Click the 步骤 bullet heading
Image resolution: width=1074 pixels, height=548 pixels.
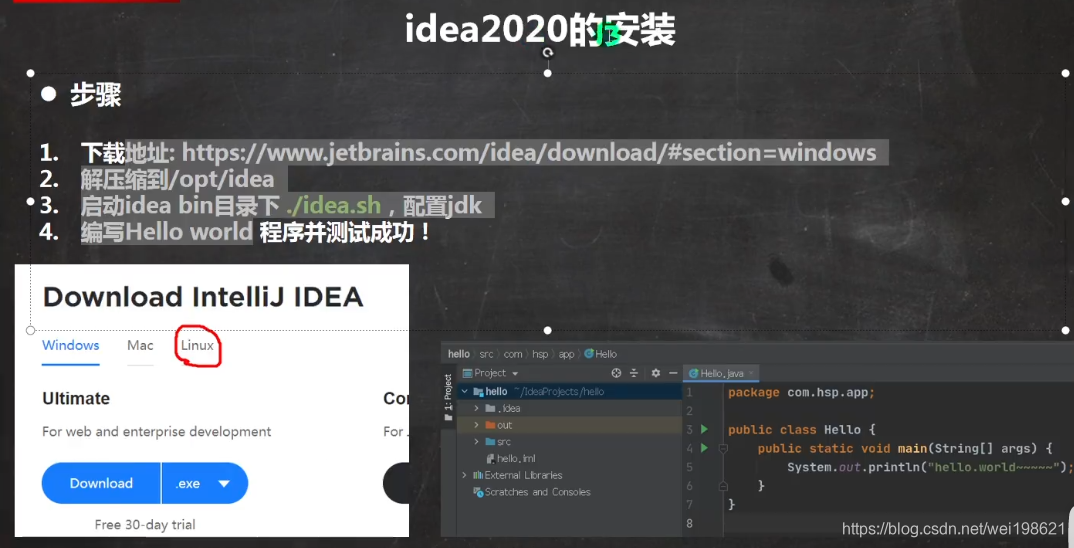click(96, 95)
